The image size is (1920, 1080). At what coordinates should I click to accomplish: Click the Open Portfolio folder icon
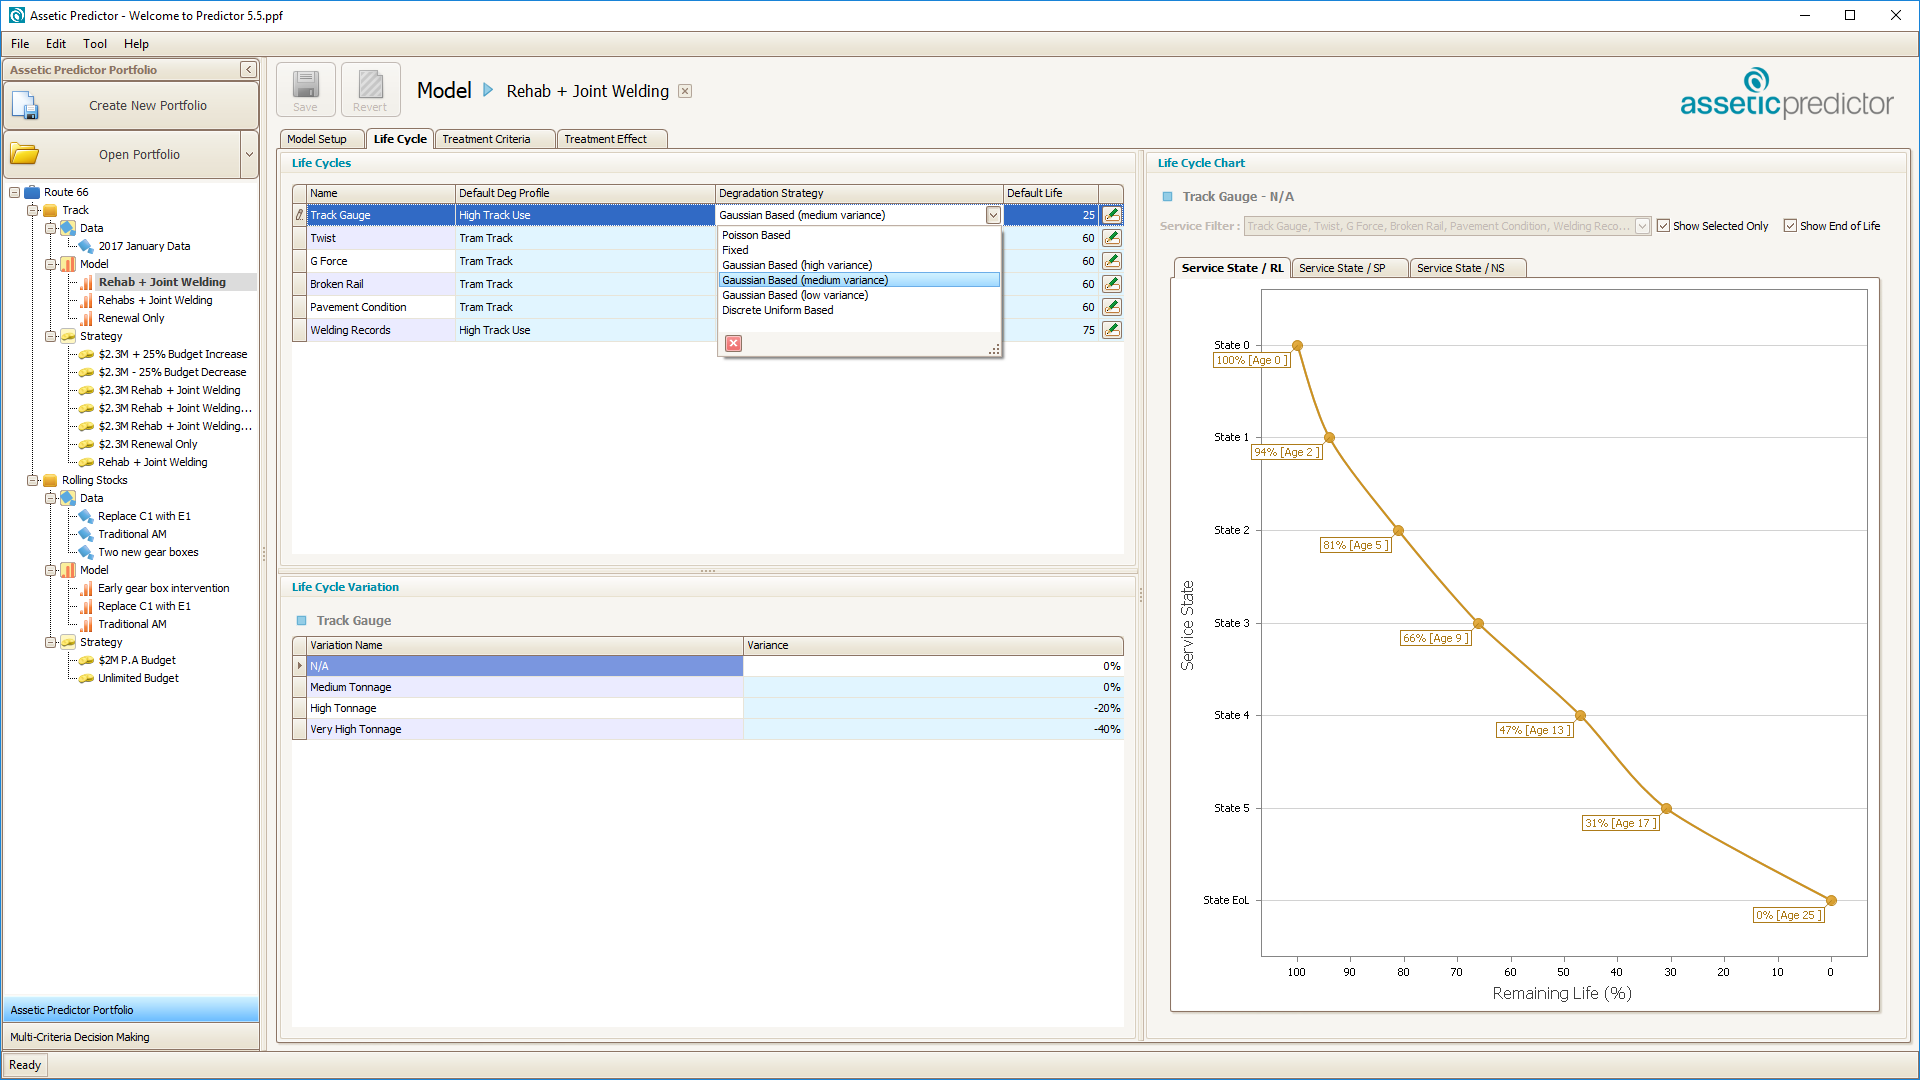tap(25, 154)
